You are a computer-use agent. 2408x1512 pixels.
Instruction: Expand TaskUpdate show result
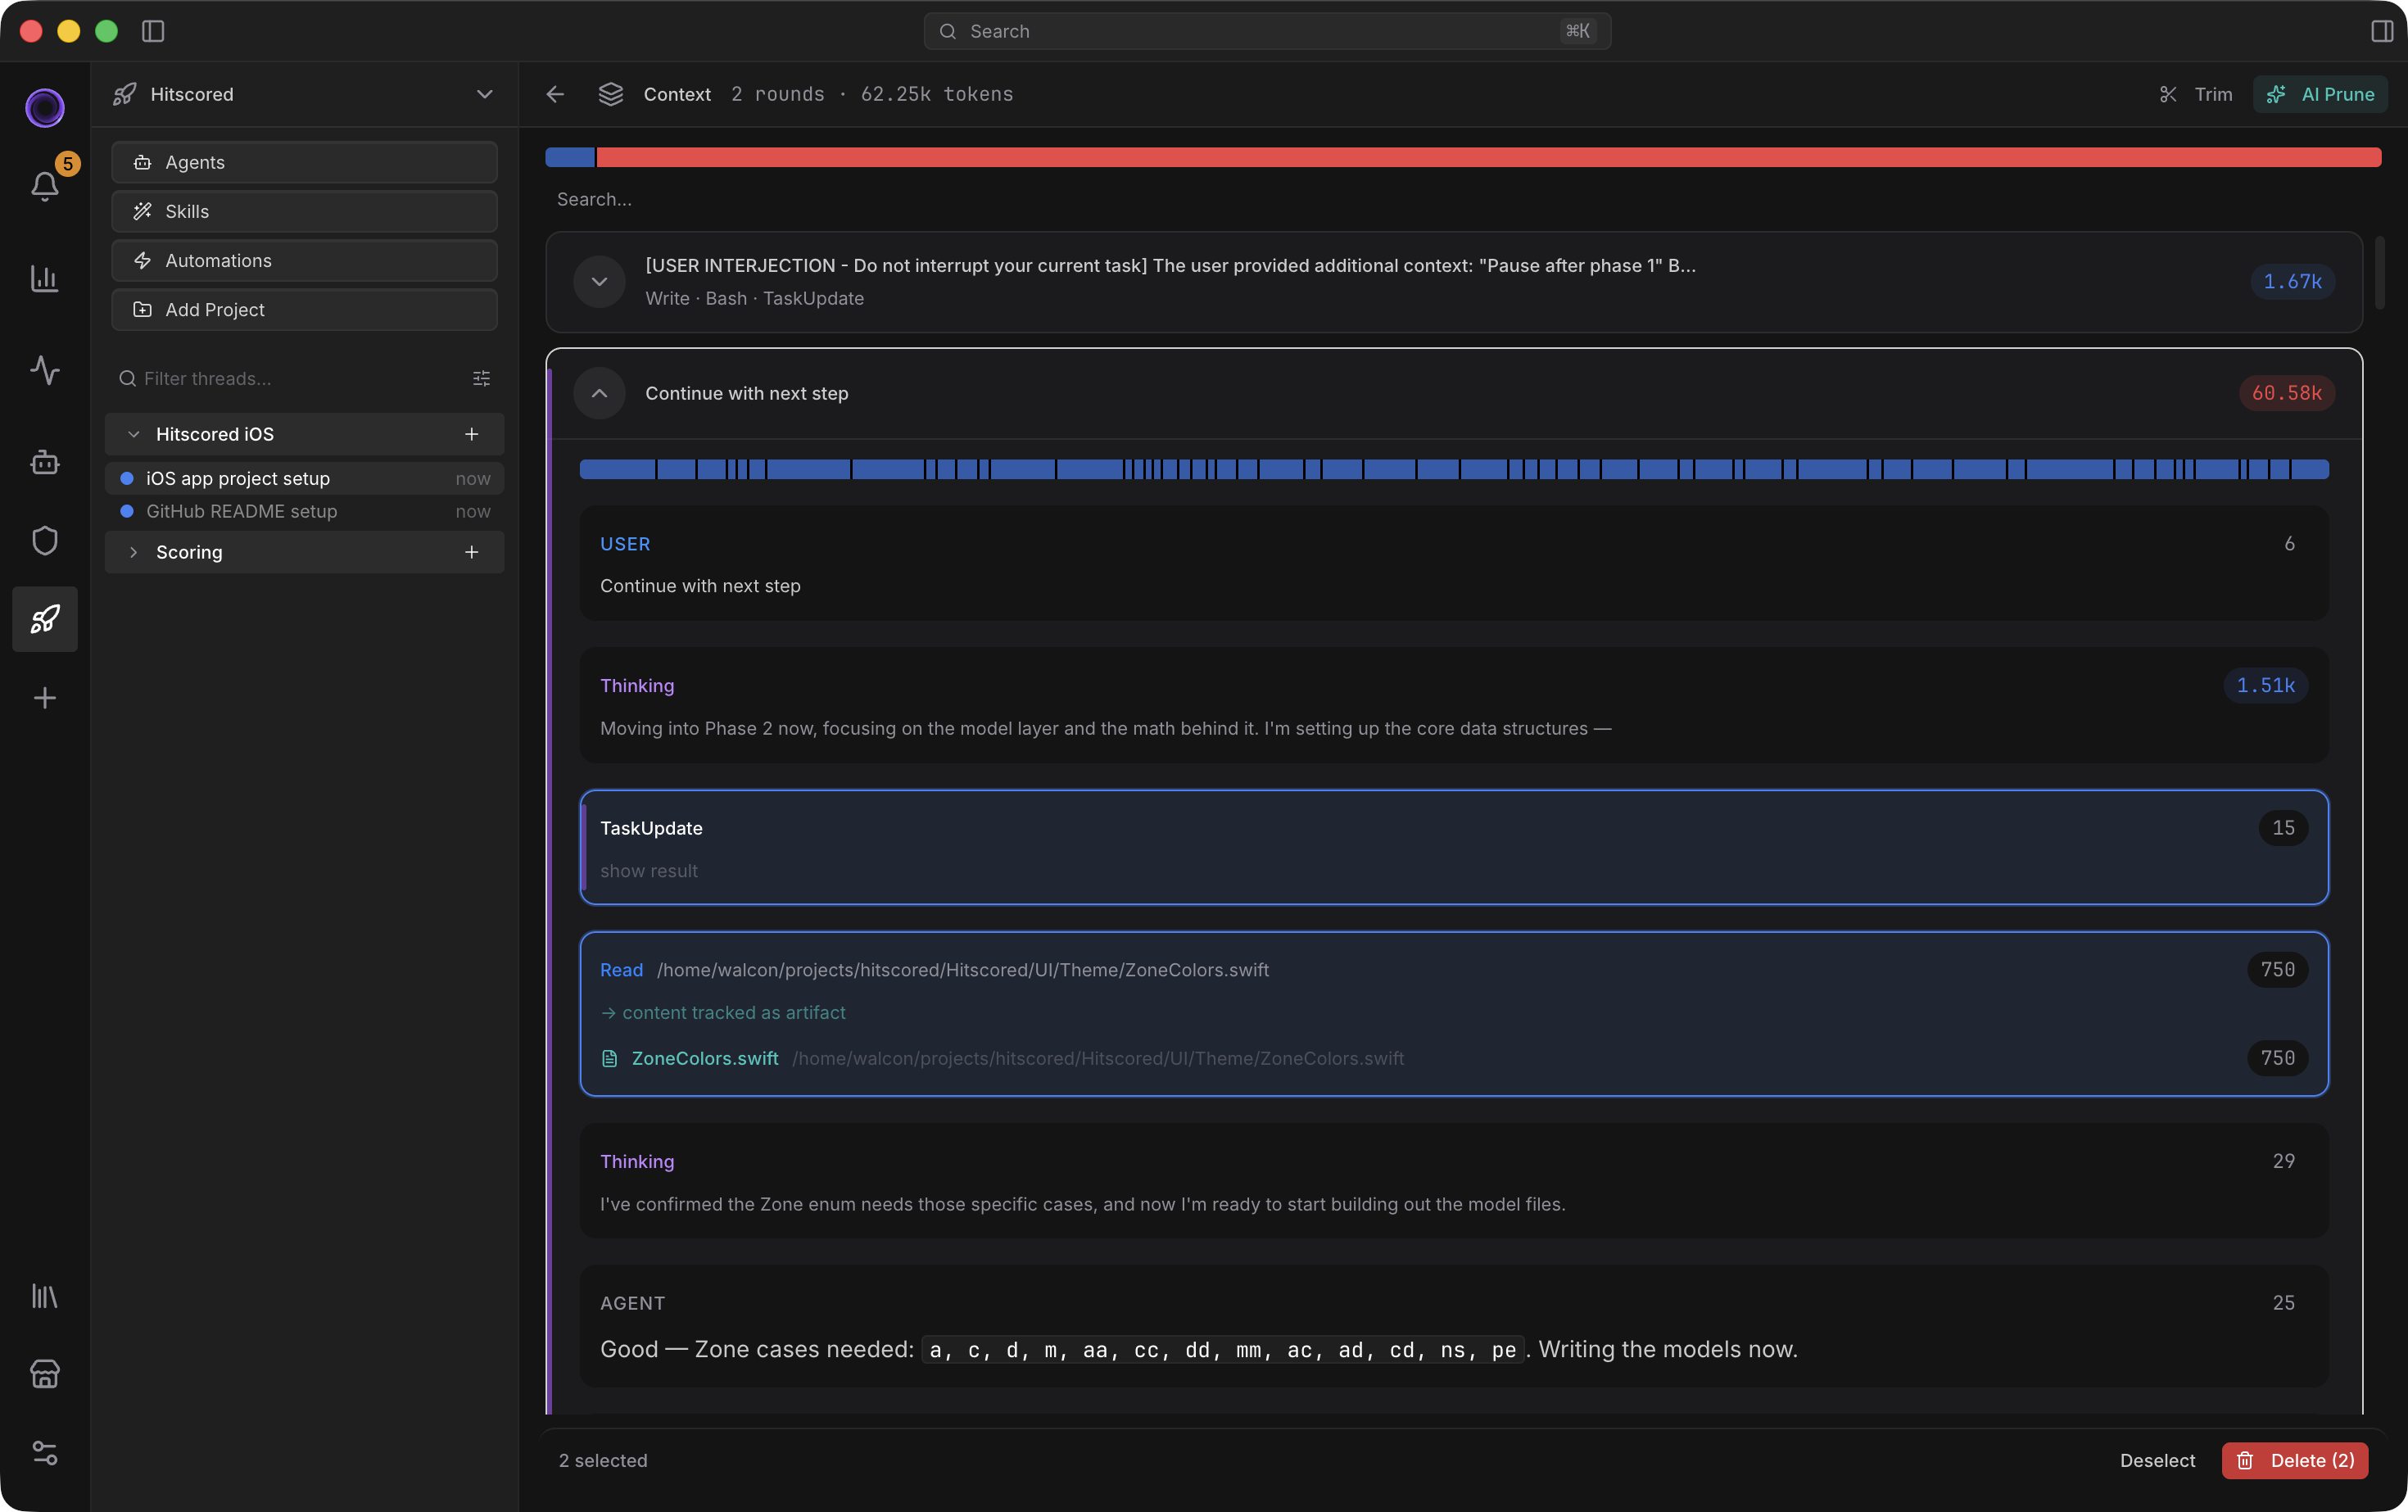coord(649,871)
